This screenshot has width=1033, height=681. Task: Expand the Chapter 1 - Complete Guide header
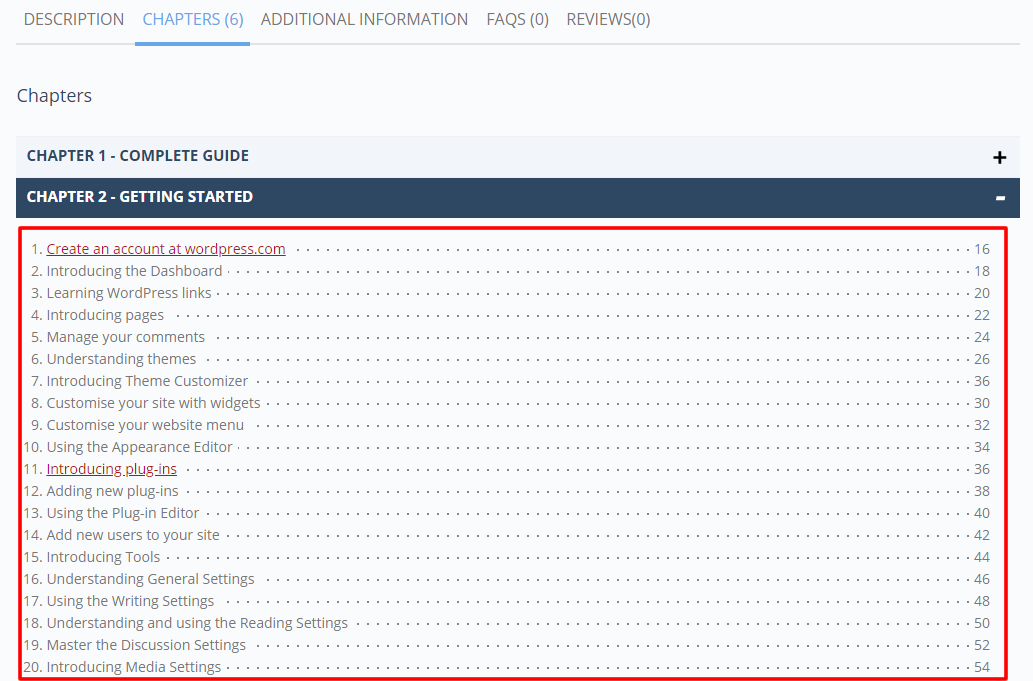tap(138, 156)
